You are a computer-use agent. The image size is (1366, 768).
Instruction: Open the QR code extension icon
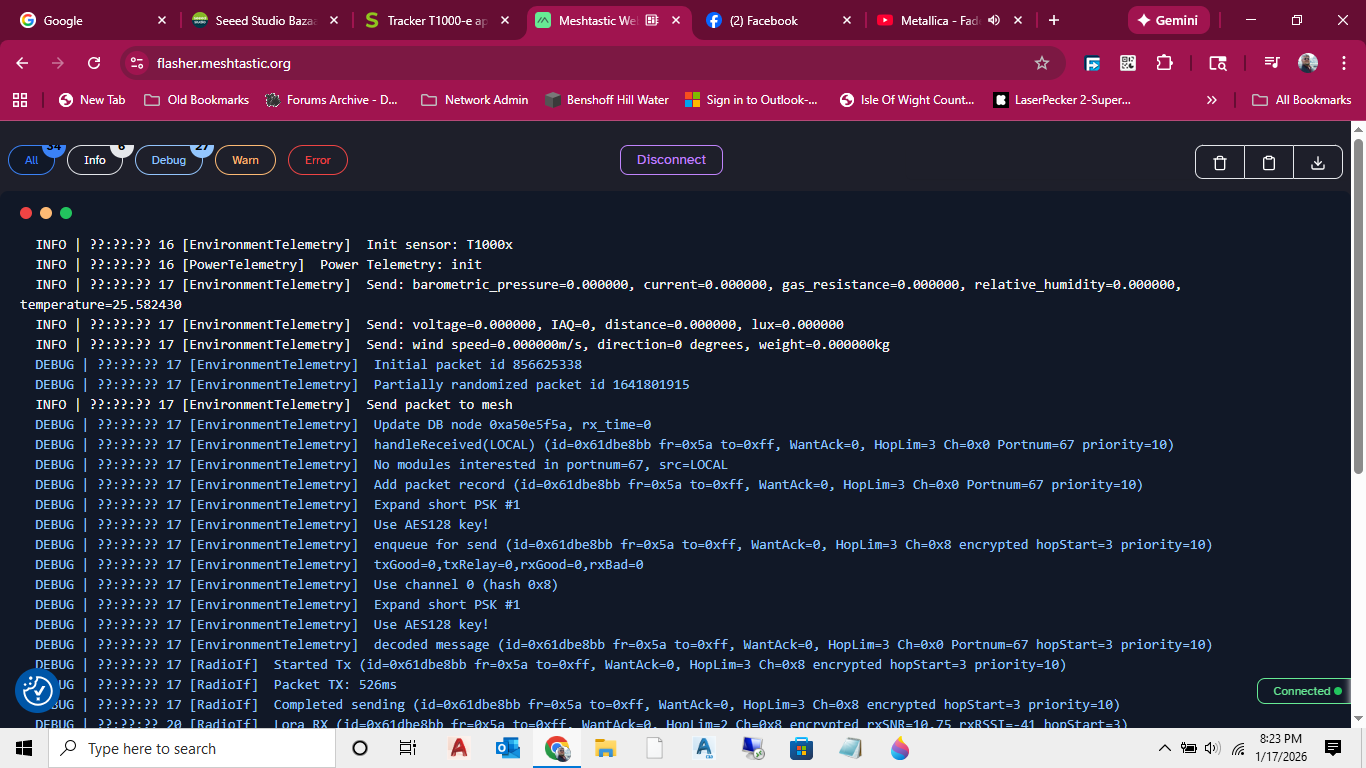coord(1128,63)
